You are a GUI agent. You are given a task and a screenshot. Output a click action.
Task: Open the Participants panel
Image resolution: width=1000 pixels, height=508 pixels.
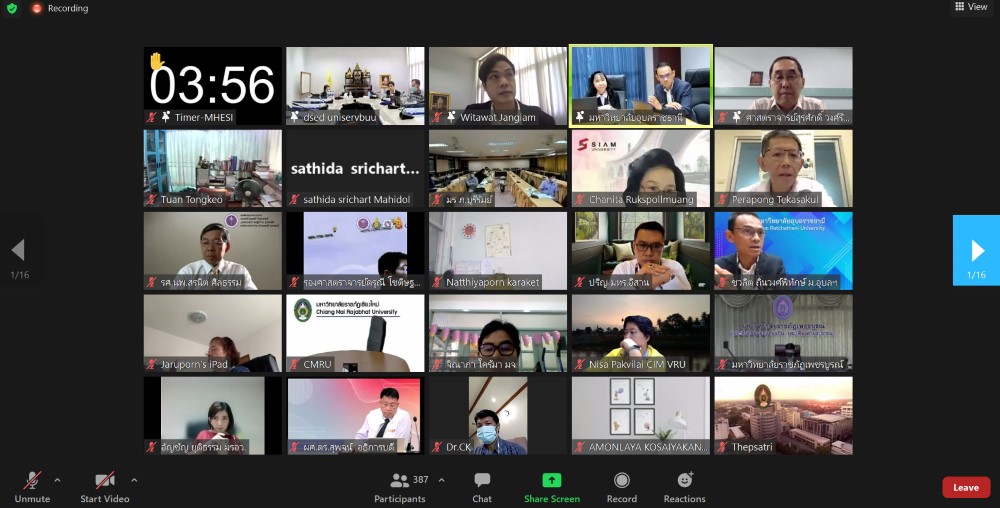coord(400,487)
